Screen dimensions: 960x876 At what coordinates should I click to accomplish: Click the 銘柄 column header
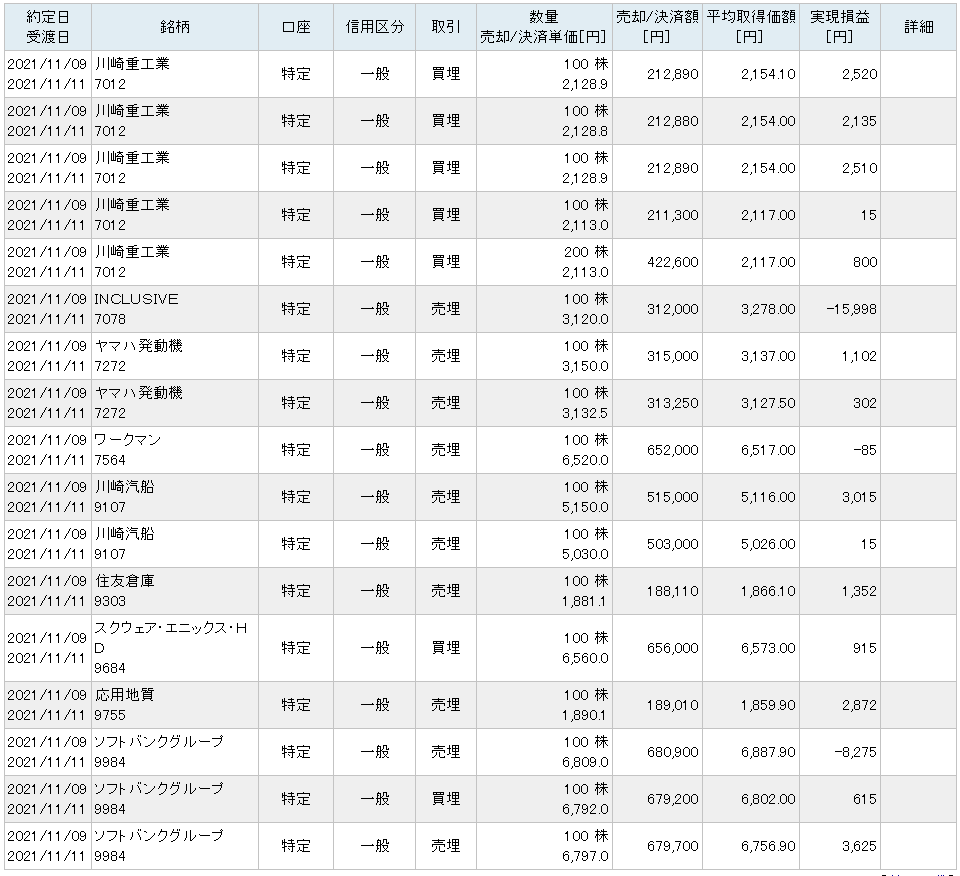pyautogui.click(x=174, y=27)
